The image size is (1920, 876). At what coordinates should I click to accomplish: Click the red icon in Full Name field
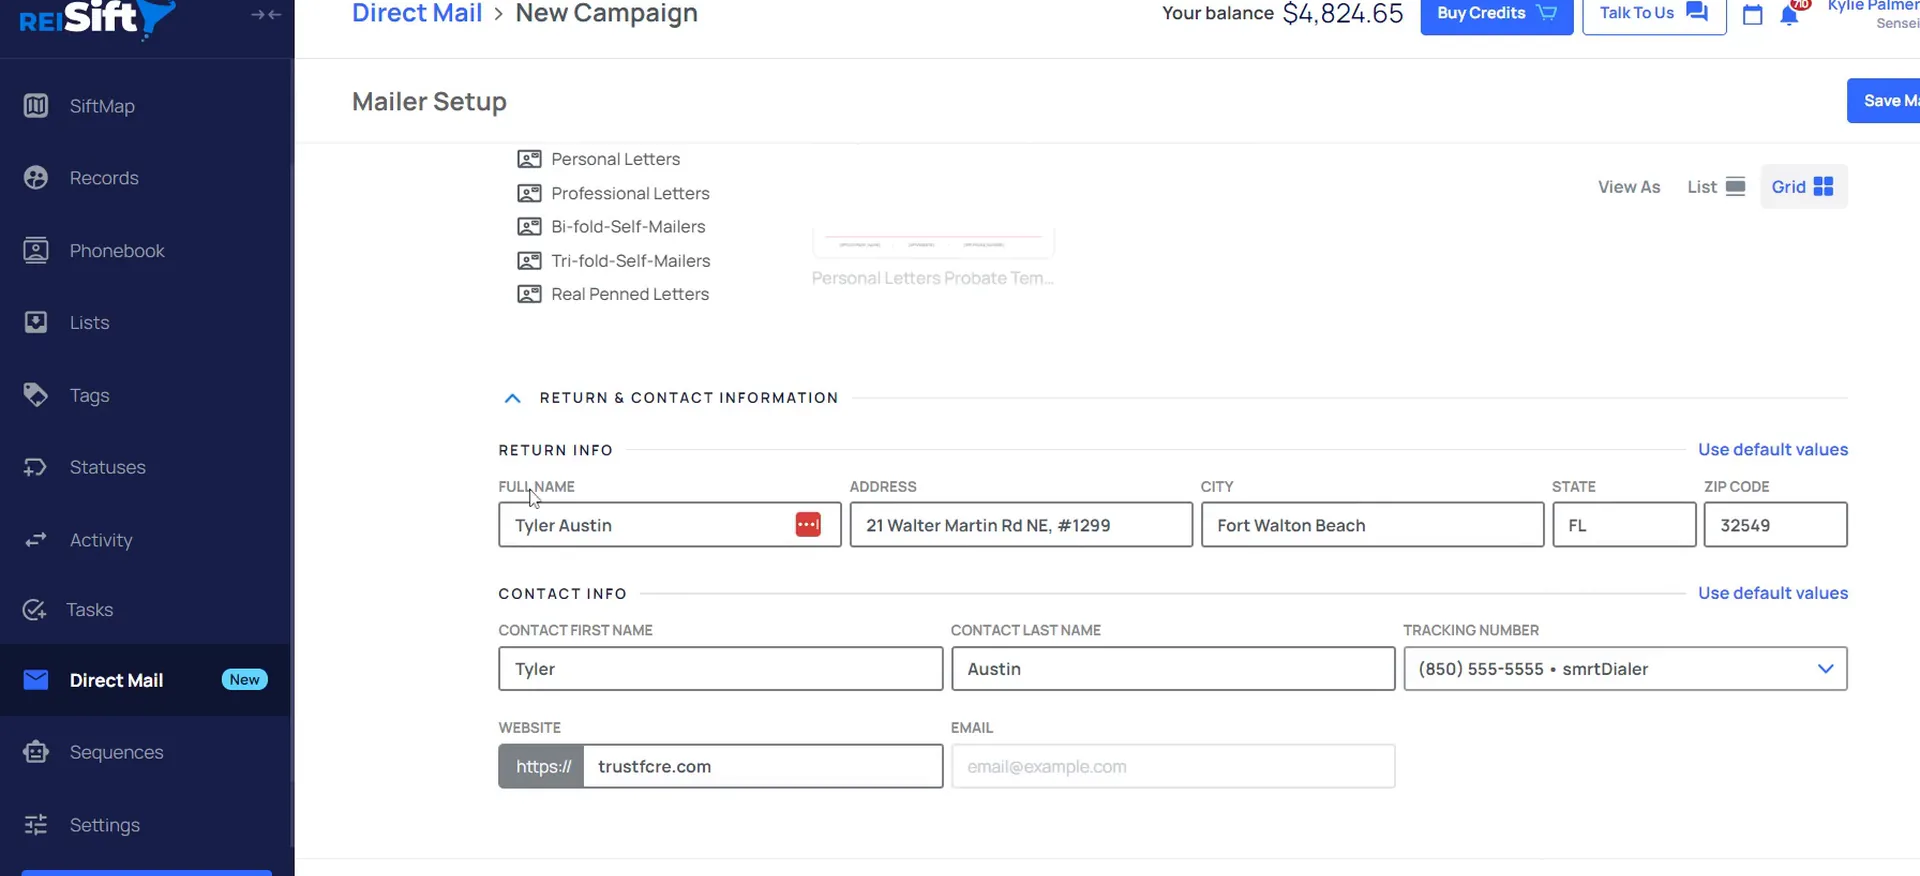[x=808, y=525]
